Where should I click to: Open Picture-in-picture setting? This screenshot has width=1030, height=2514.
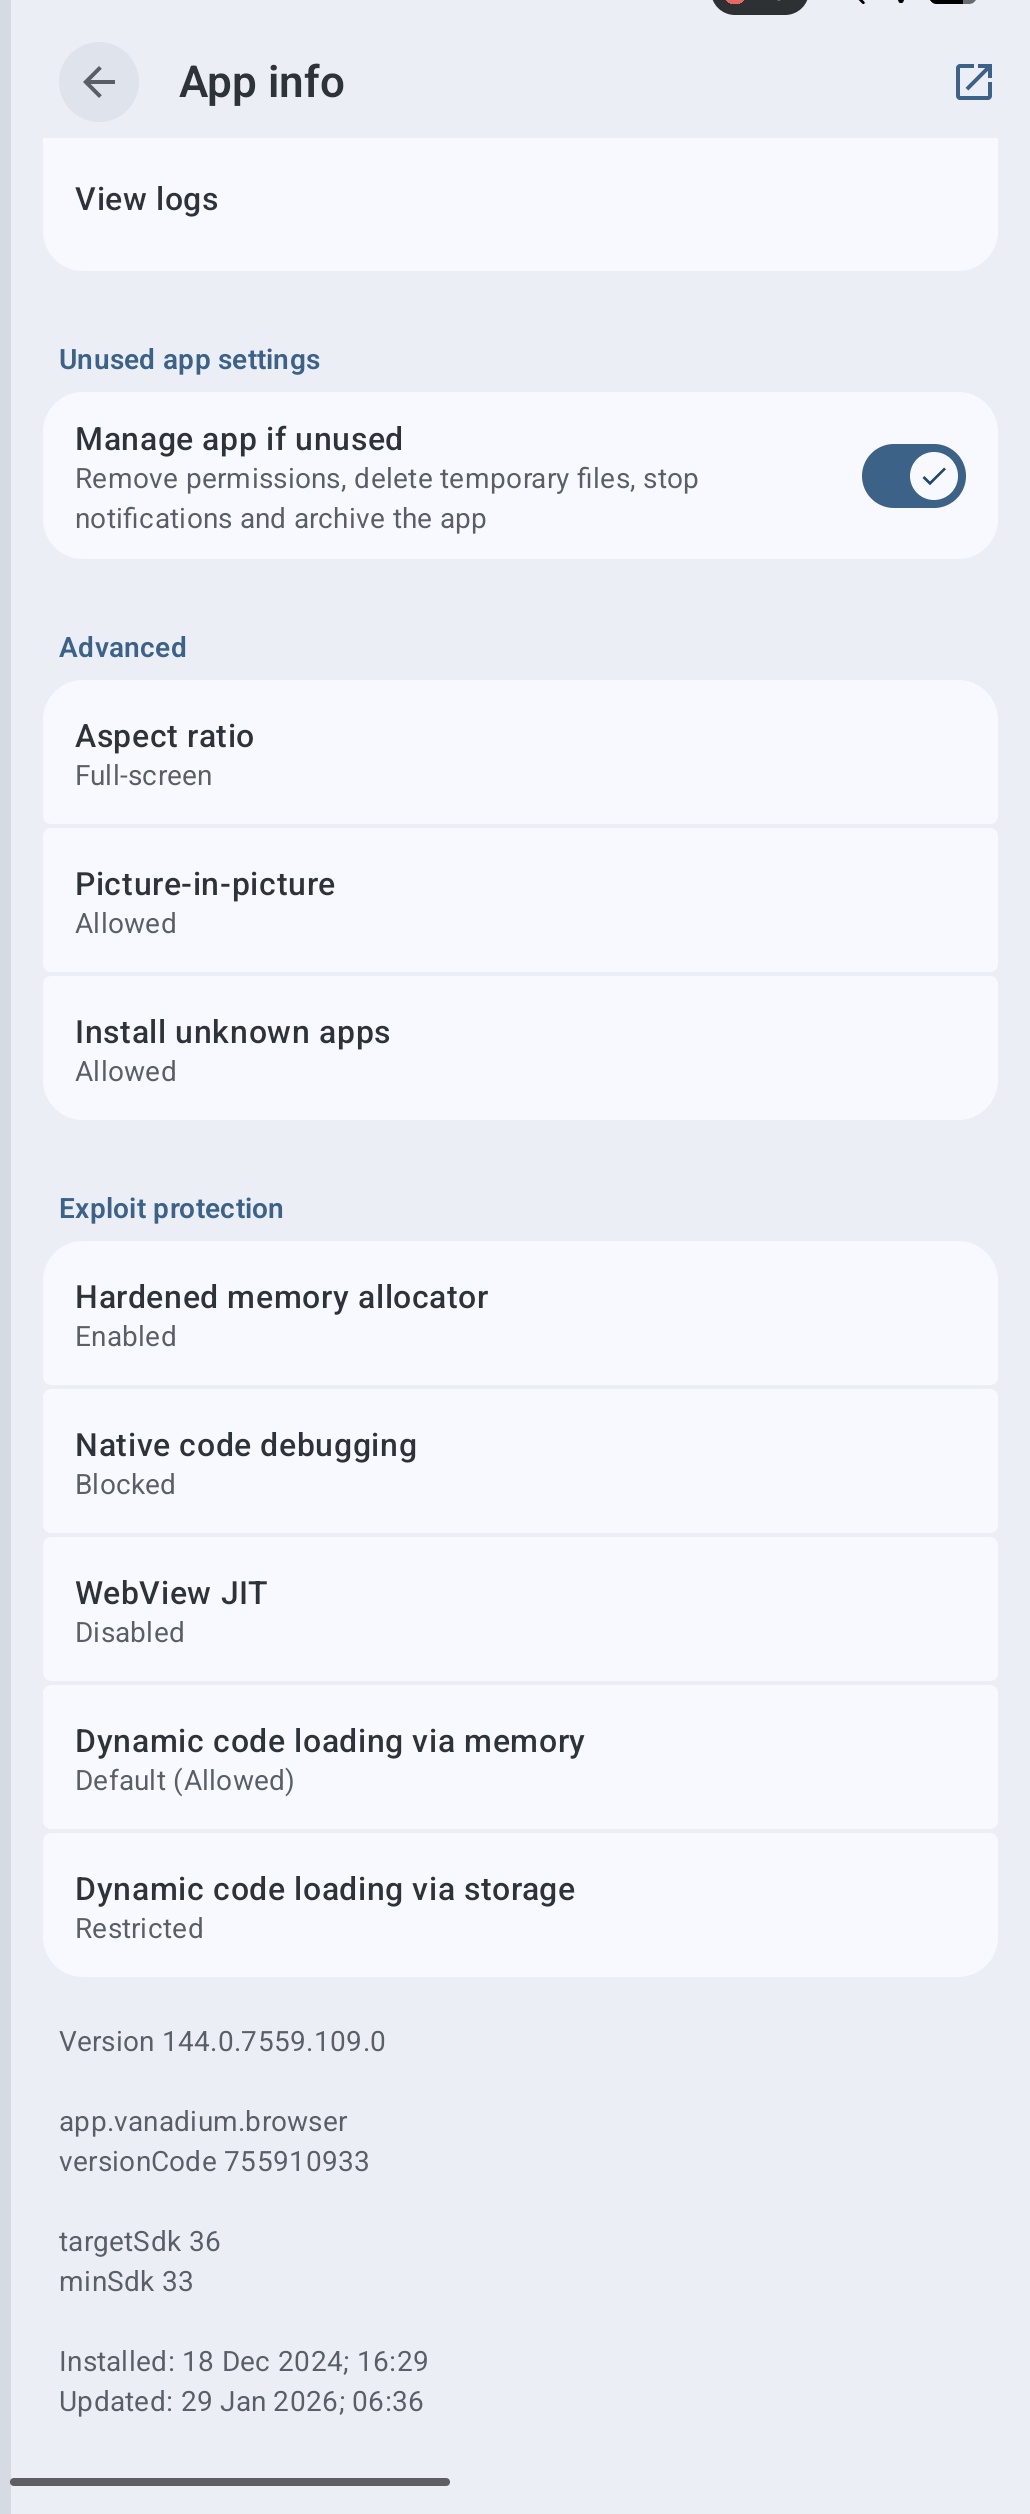click(520, 902)
